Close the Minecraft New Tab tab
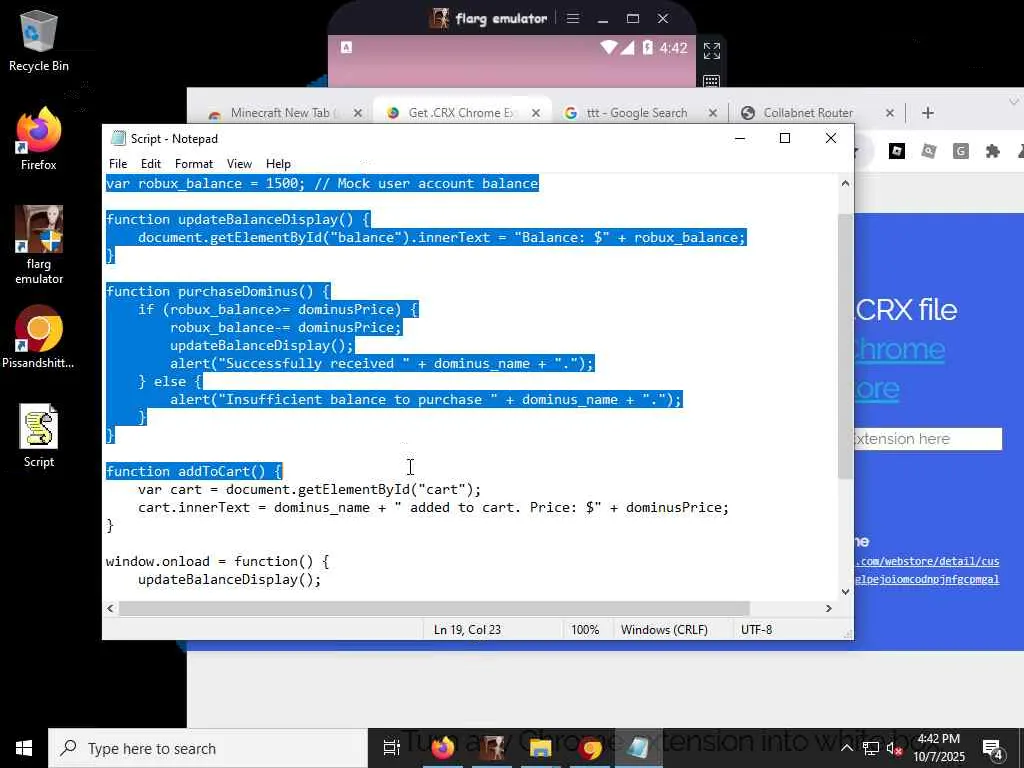Viewport: 1024px width, 768px height. 358,113
